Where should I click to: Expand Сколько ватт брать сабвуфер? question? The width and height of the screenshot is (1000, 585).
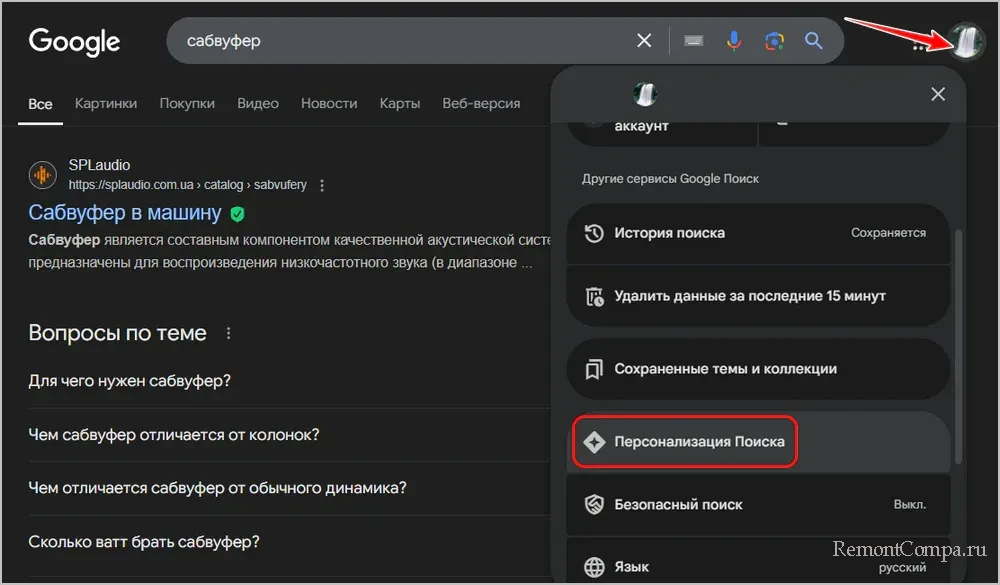click(x=145, y=542)
